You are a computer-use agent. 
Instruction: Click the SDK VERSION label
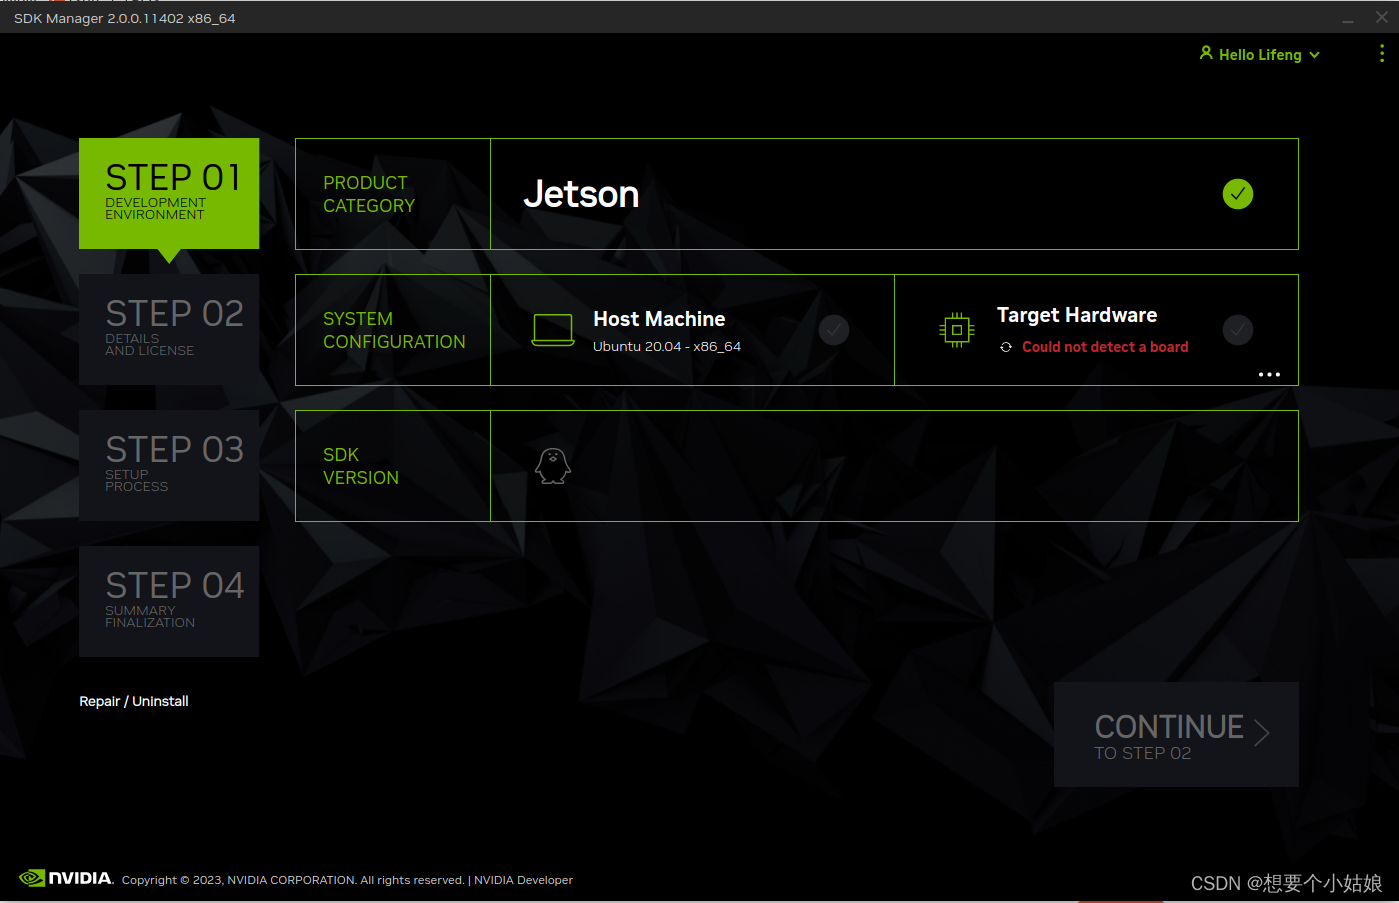point(361,466)
